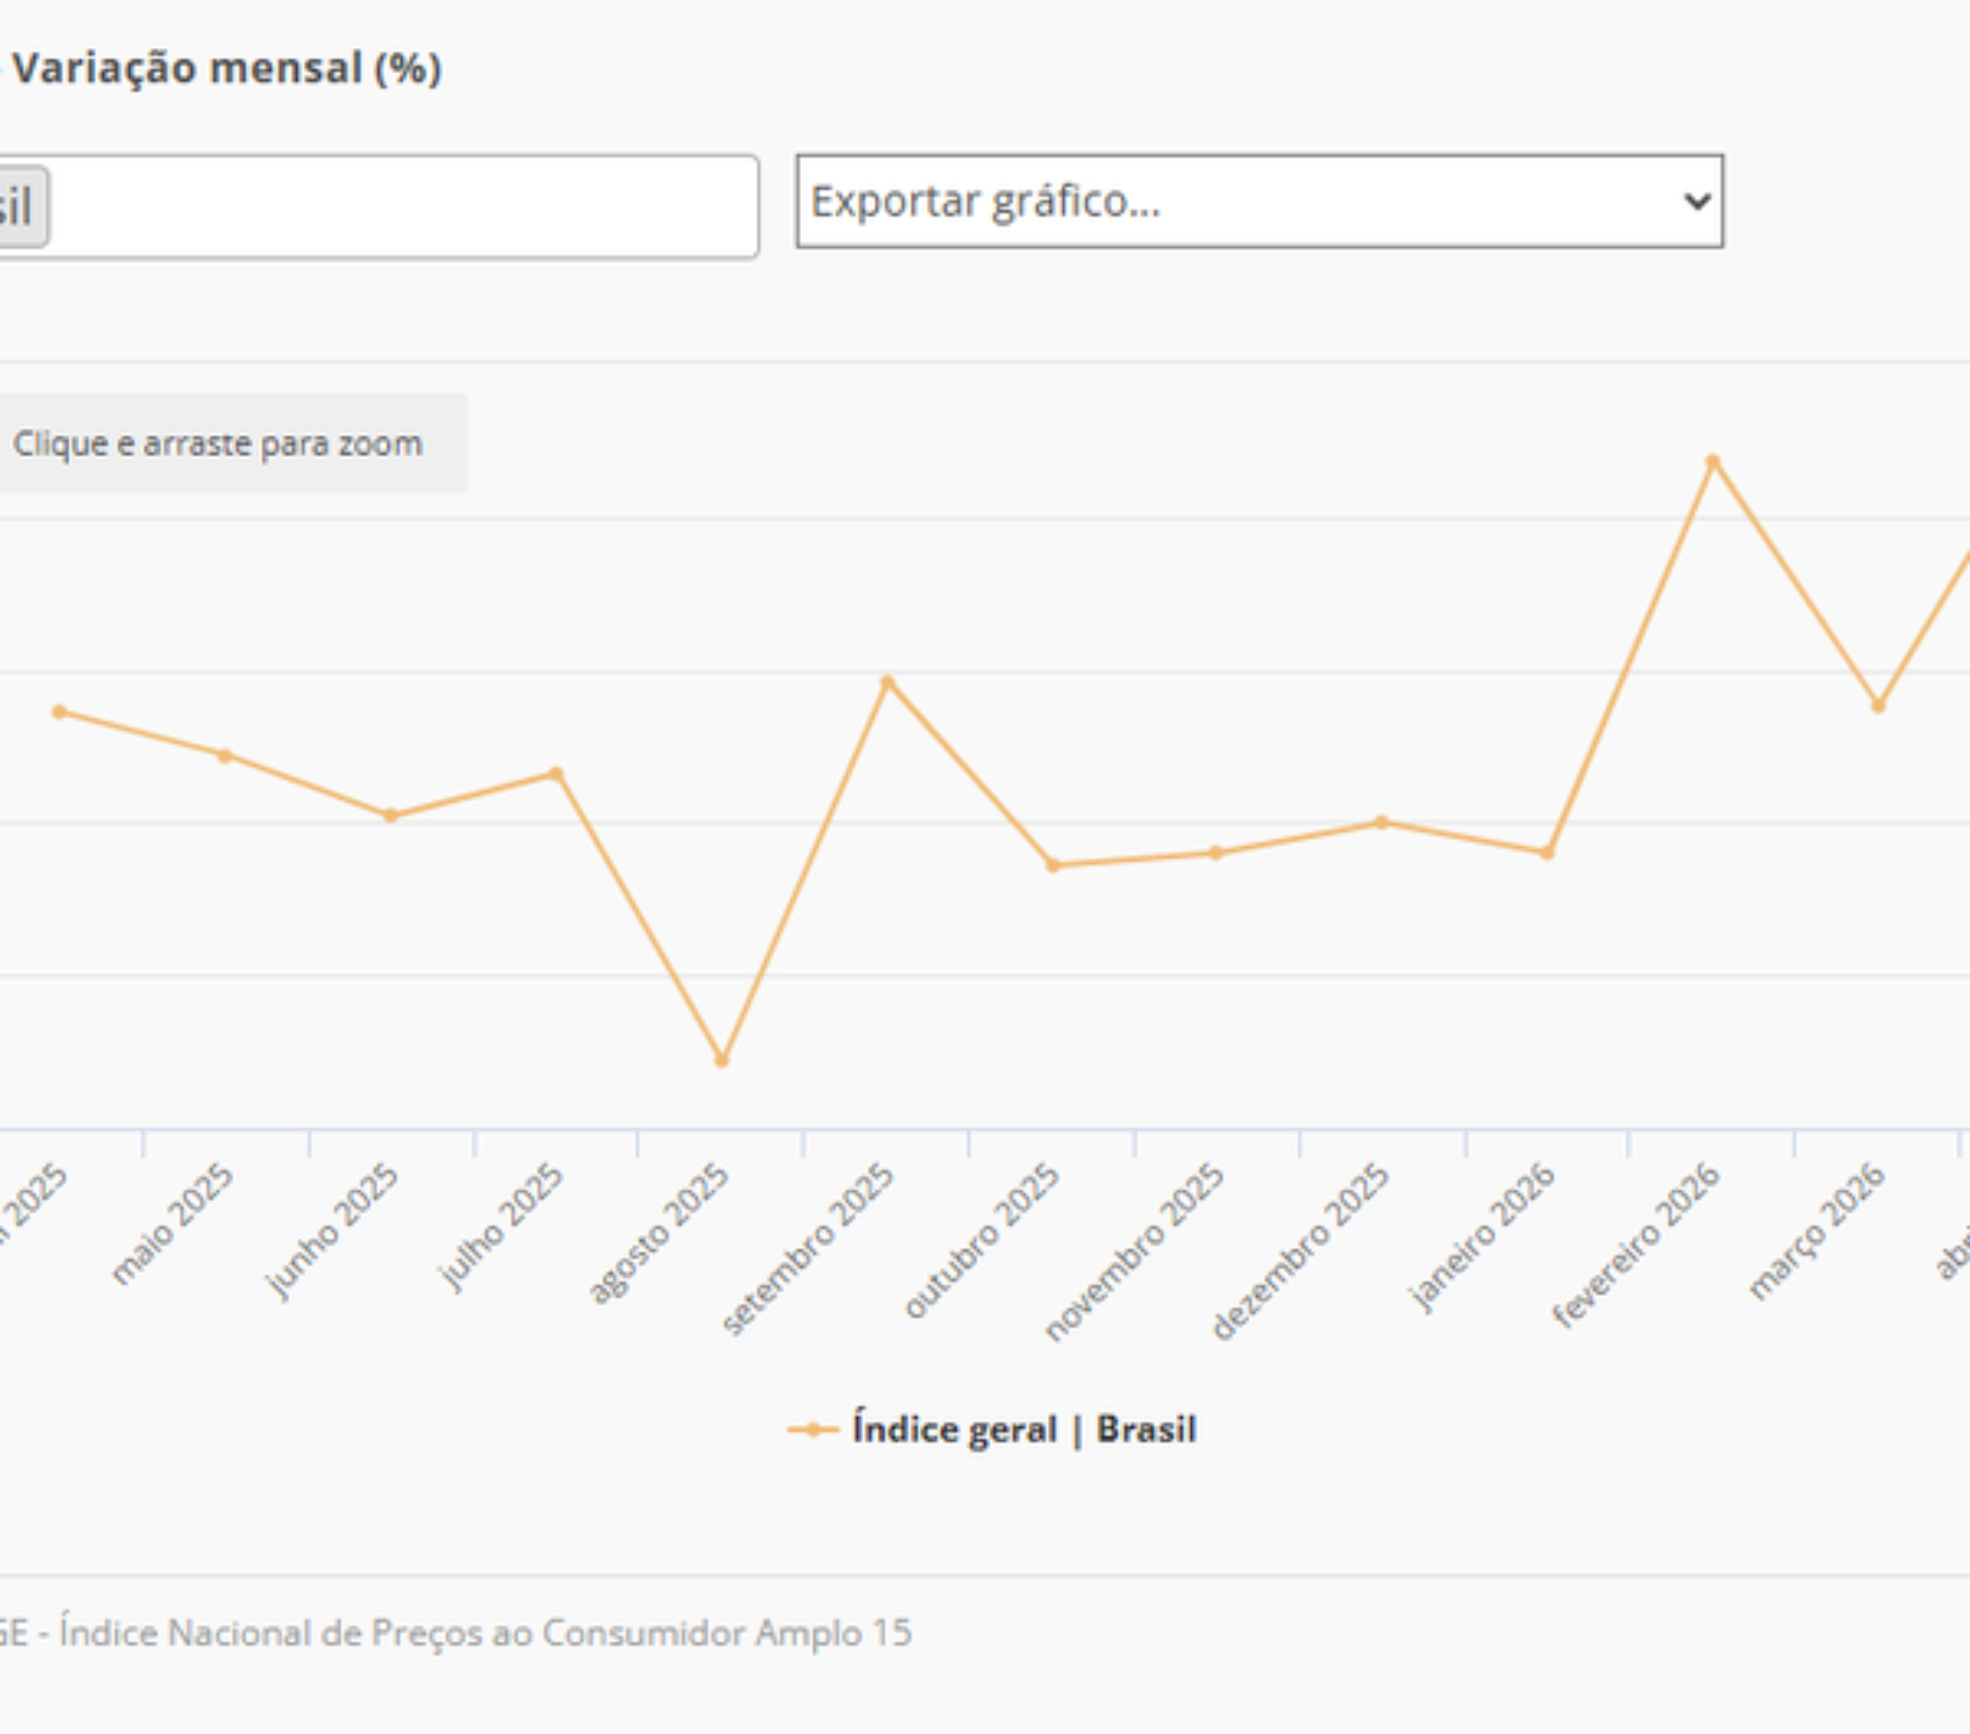Screen dimensions: 1970x1734
Task: Click 'setembro 2025' axis label
Action: 807,1249
